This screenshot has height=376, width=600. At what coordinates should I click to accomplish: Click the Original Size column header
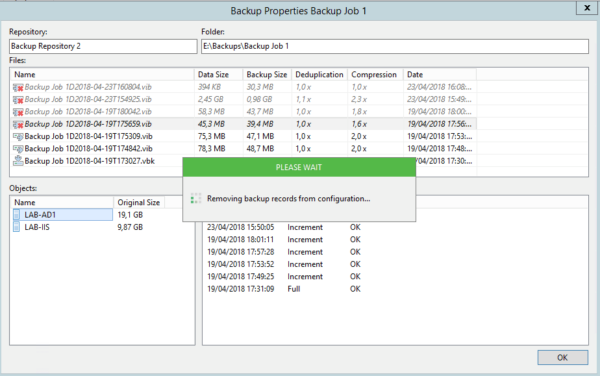pos(139,202)
